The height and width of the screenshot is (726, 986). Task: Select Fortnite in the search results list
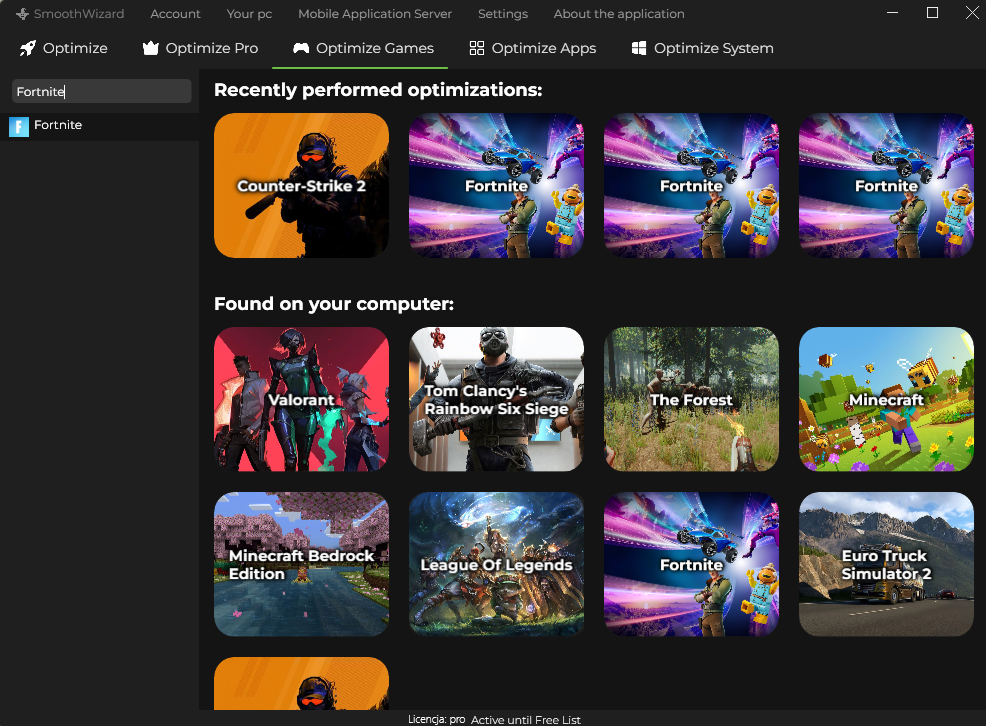[x=99, y=126]
